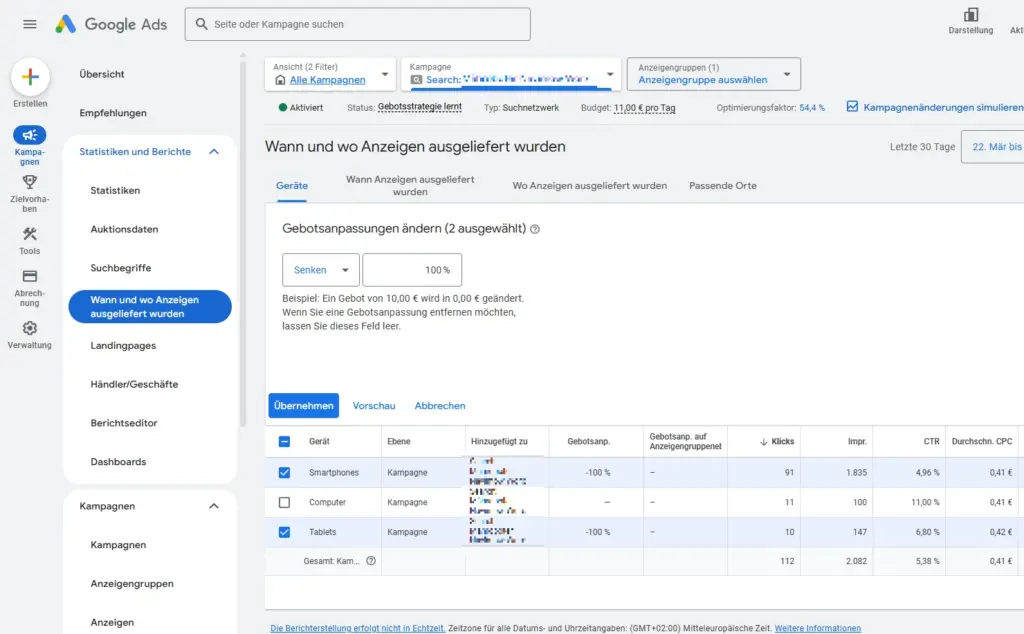This screenshot has width=1024, height=634.
Task: Open Landingpages sidebar item
Action: (123, 345)
